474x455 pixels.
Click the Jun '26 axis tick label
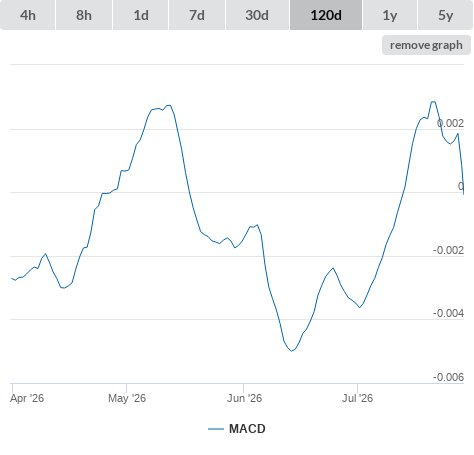(x=244, y=398)
